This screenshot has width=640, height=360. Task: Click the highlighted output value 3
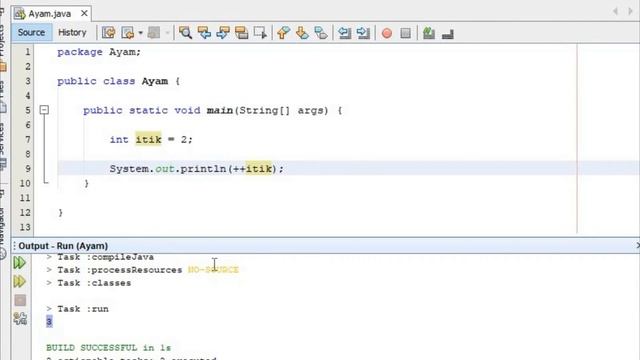coord(49,322)
